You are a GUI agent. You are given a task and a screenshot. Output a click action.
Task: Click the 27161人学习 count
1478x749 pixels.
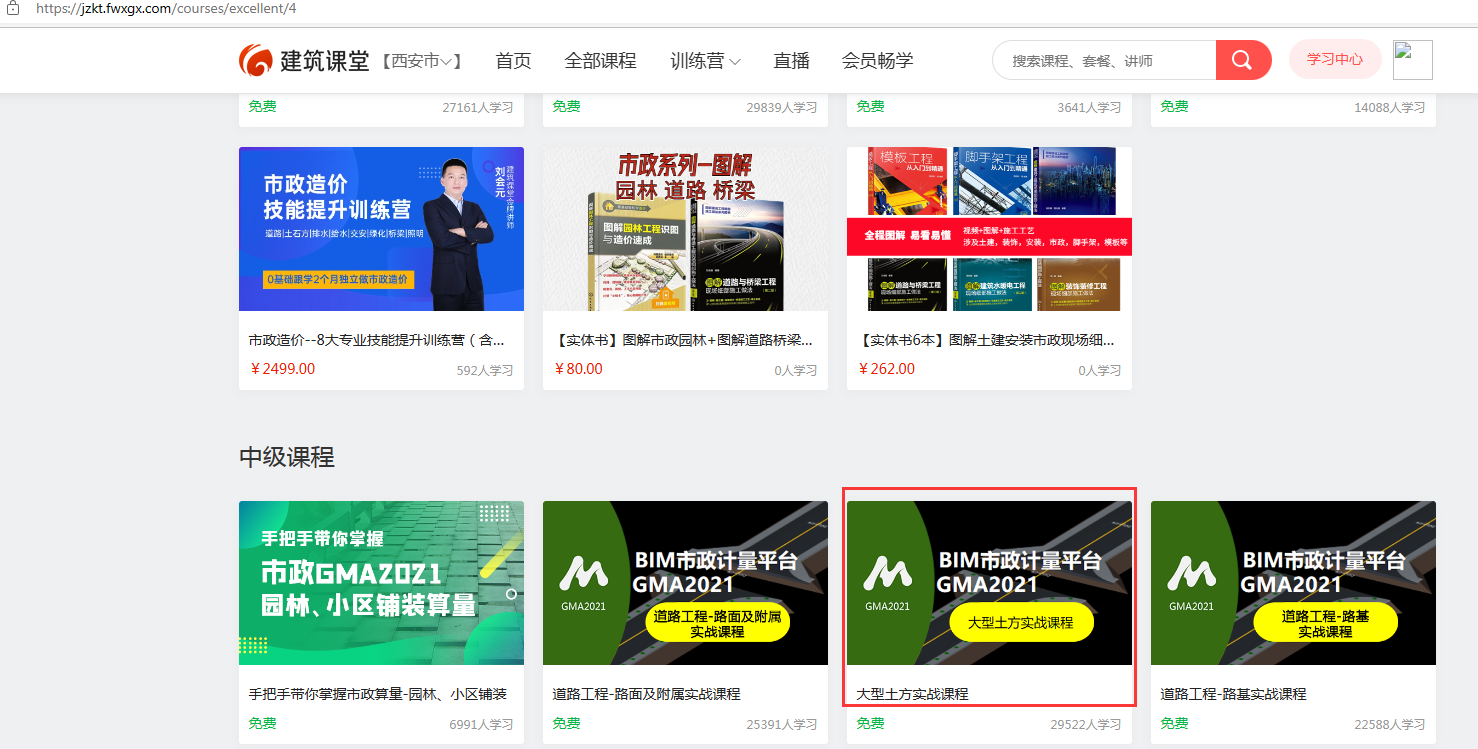click(478, 108)
